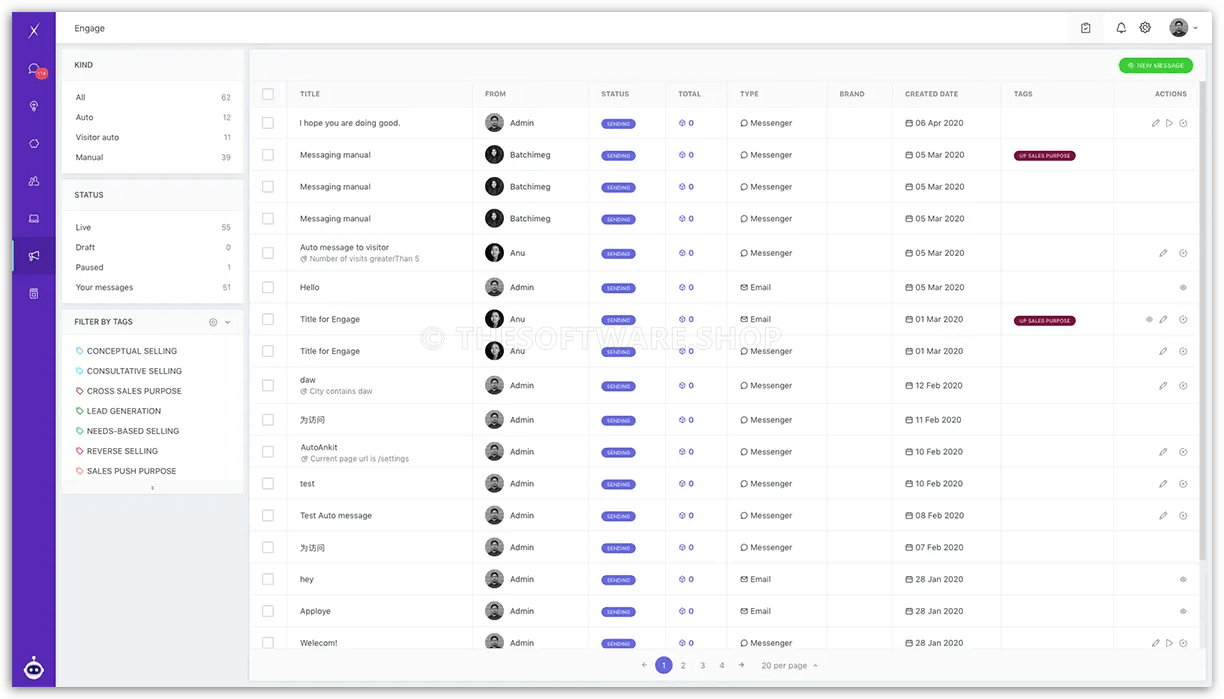
Task: Click the play icon for 'I hope you are doing good.'
Action: click(x=1169, y=123)
